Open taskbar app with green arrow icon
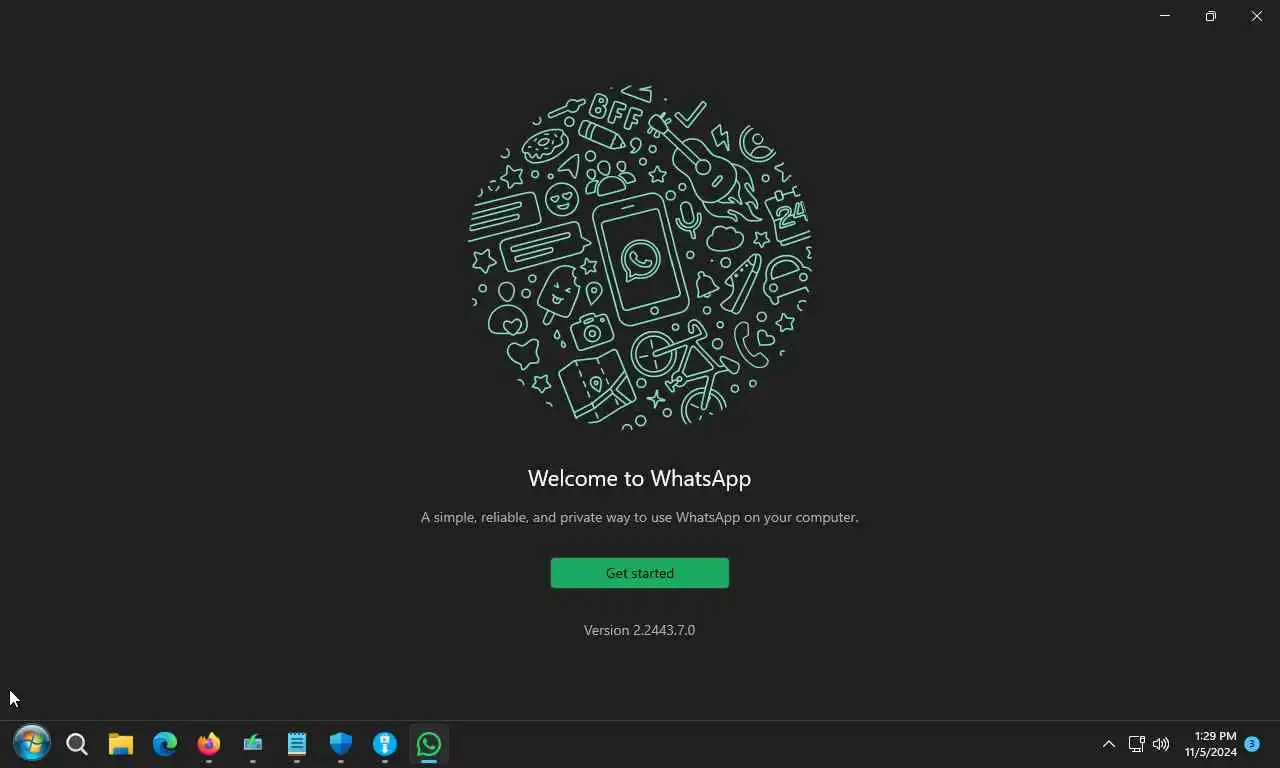The height and width of the screenshot is (768, 1280). (x=253, y=744)
